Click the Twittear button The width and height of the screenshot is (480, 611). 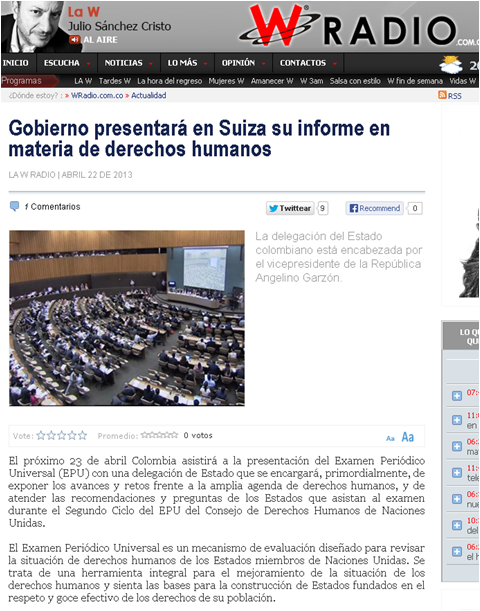click(x=290, y=208)
